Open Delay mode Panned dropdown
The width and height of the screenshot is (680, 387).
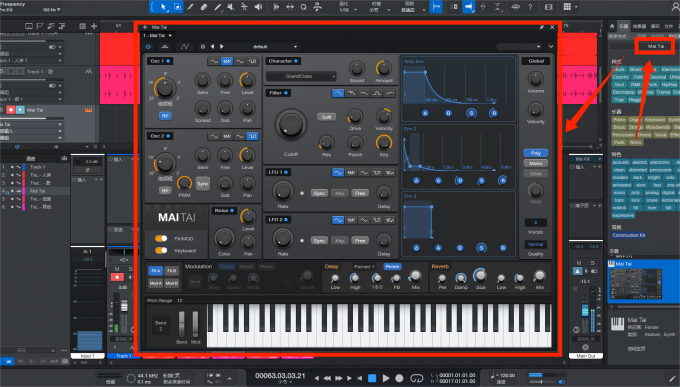pyautogui.click(x=364, y=267)
